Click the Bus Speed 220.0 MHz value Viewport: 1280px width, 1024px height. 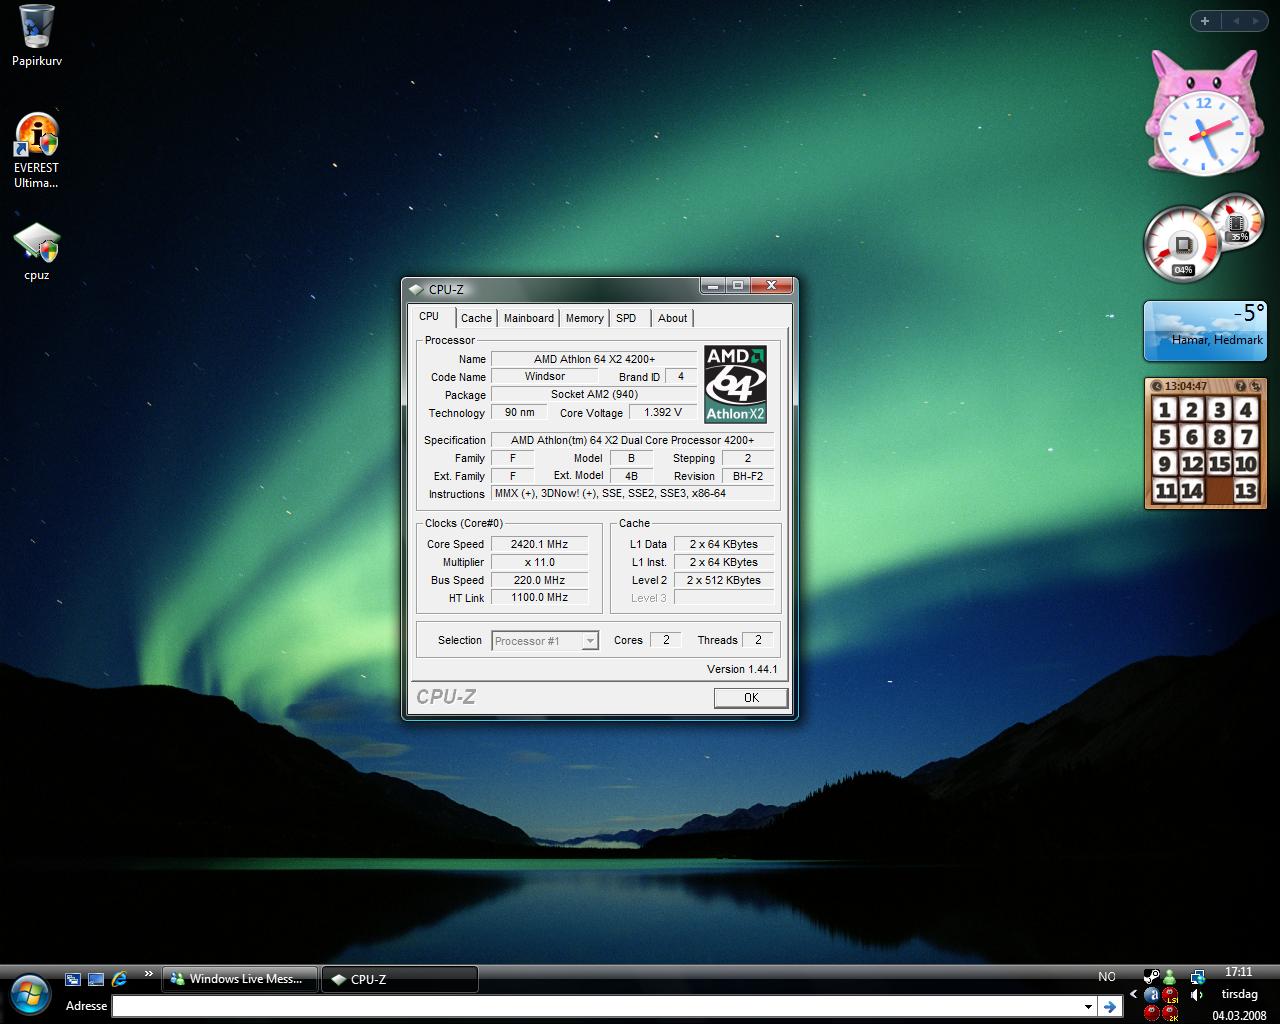[539, 580]
